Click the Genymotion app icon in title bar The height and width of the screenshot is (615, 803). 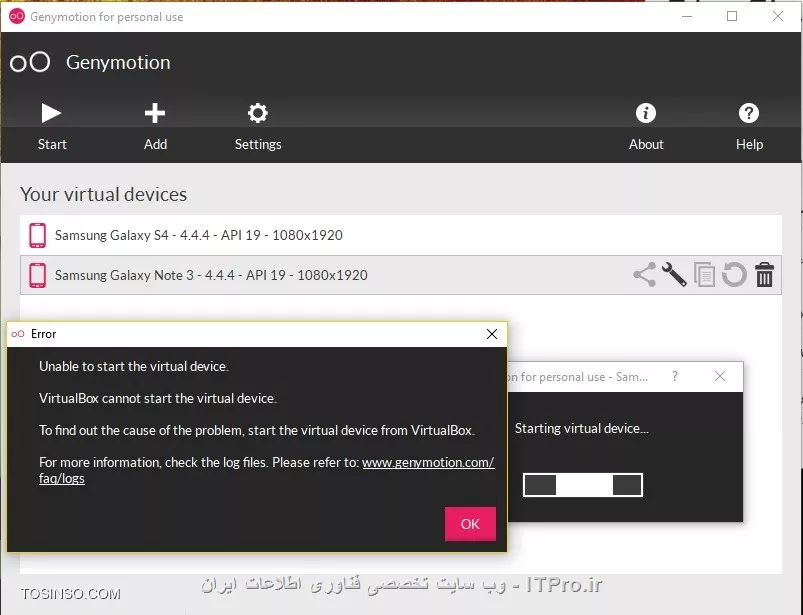17,16
